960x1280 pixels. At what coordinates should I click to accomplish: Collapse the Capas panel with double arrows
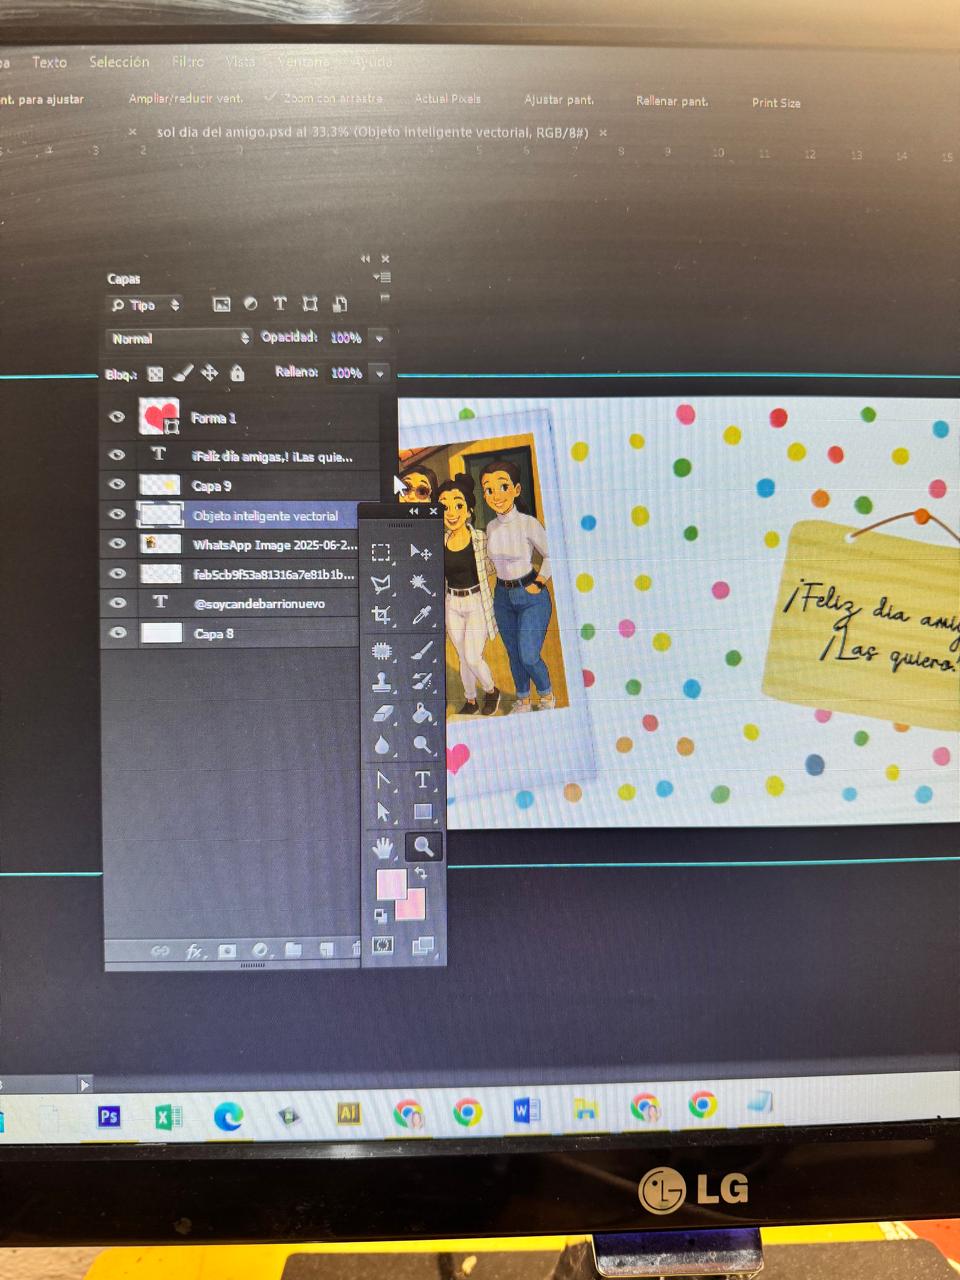coord(365,258)
